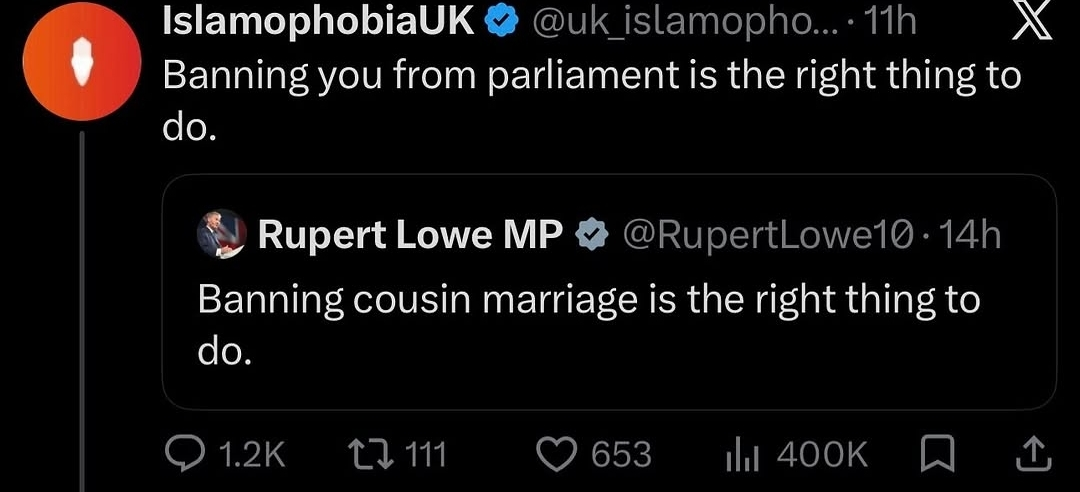The image size is (1080, 492).
Task: Click the reply count 1.2K
Action: [x=251, y=455]
